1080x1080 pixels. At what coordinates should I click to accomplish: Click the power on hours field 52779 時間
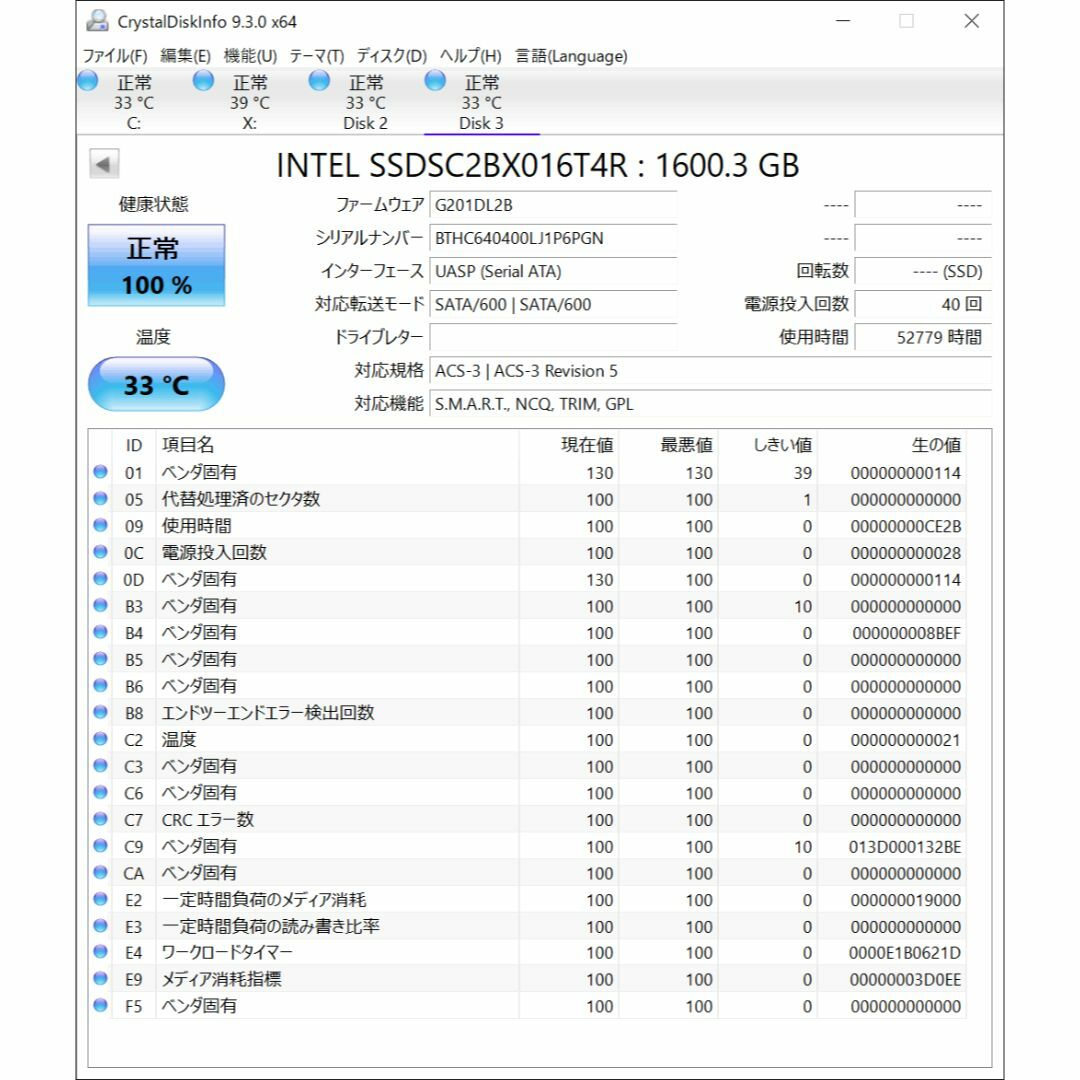click(923, 338)
